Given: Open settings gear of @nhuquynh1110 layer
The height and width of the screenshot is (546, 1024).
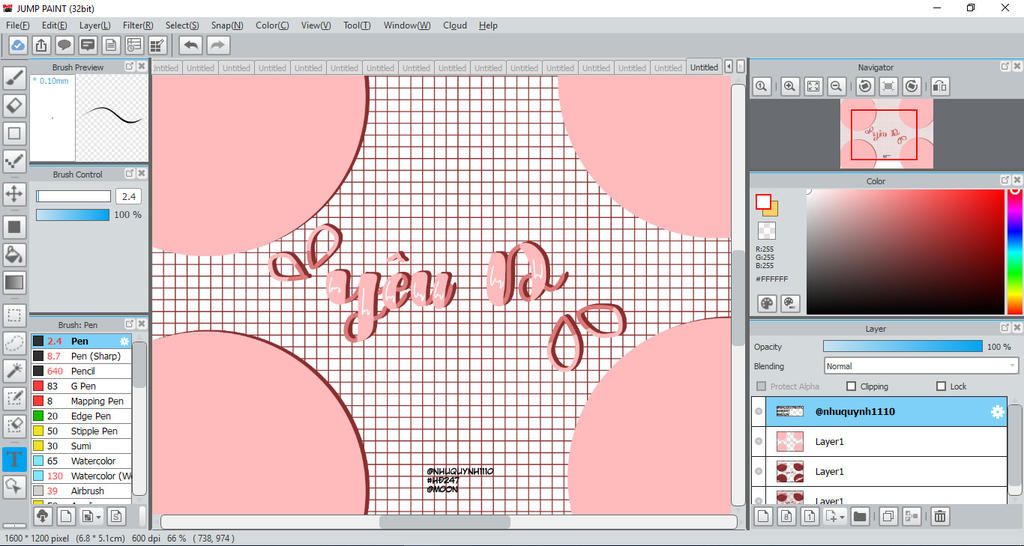Looking at the screenshot, I should coord(997,411).
